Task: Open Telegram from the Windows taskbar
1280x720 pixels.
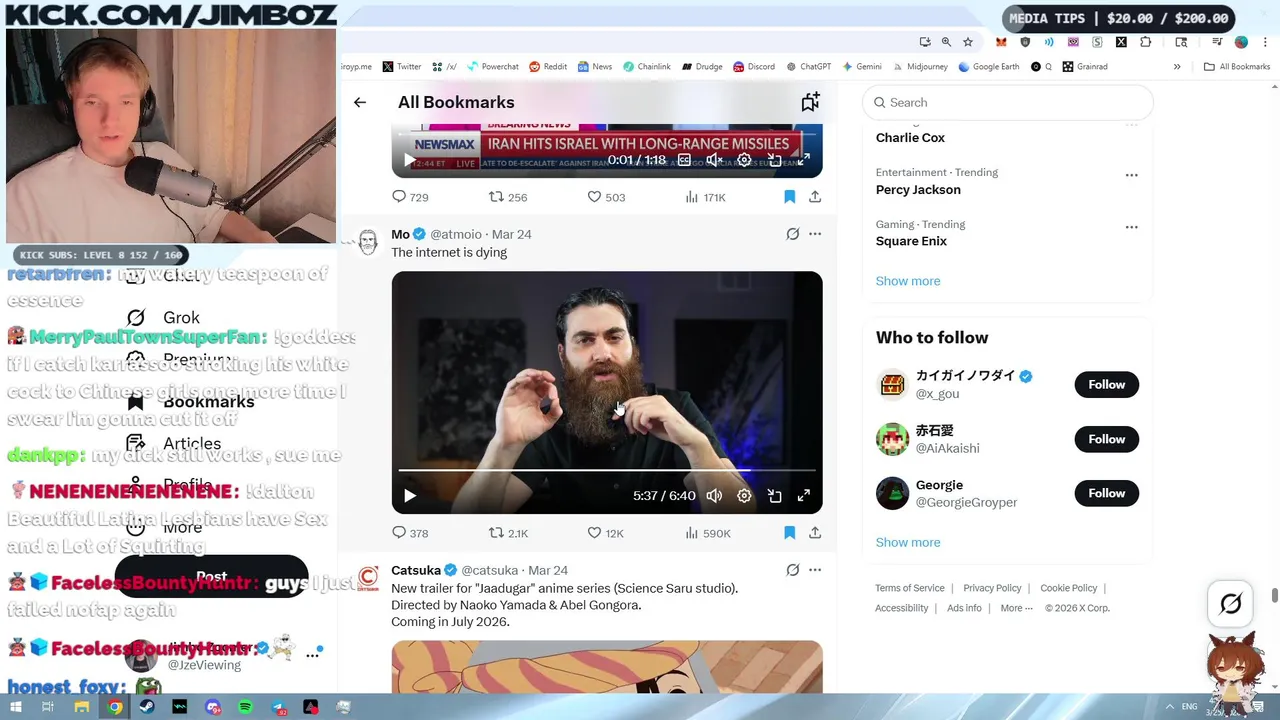Action: tap(278, 707)
